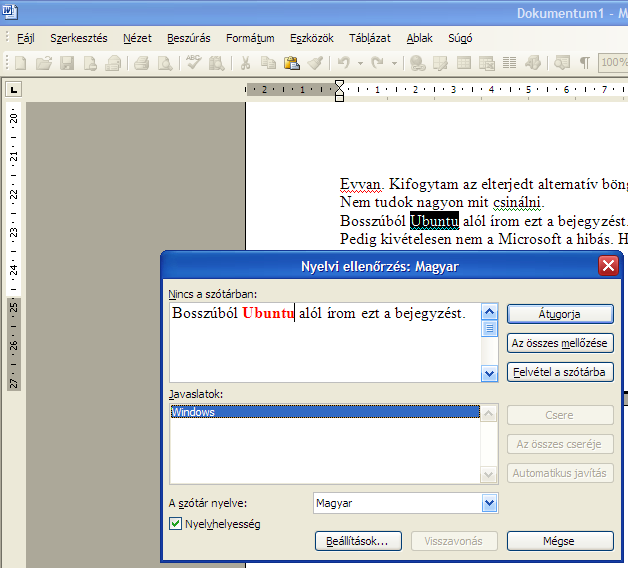
Task: Open the Redo history dropdown arrow
Action: [x=395, y=63]
